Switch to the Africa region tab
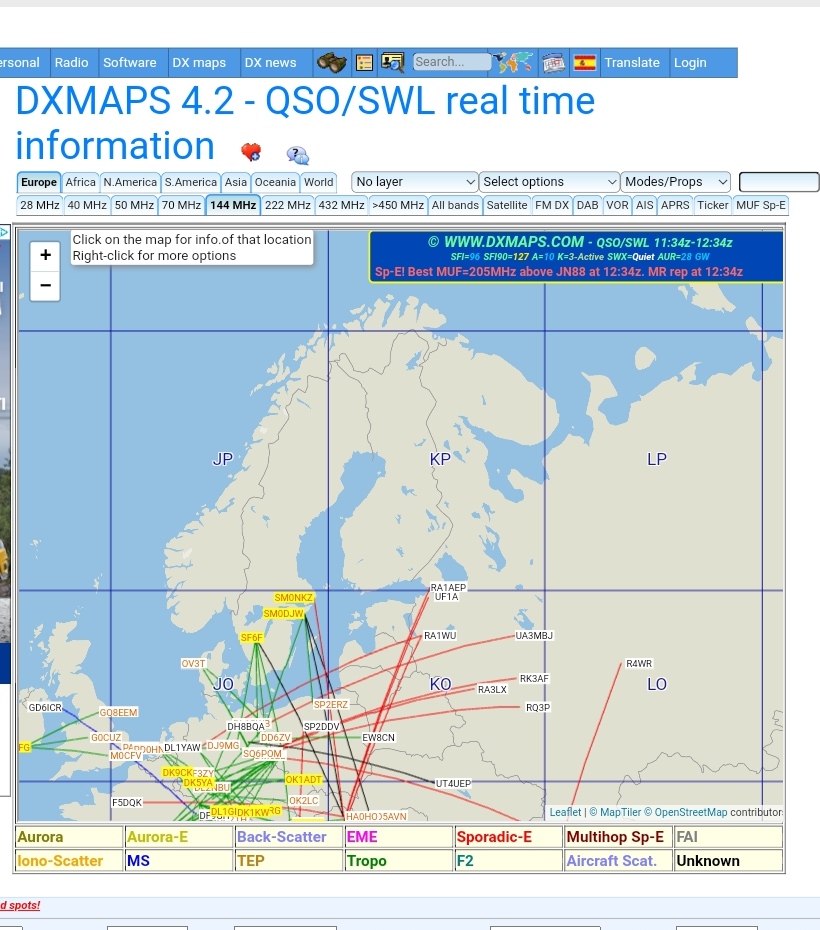The height and width of the screenshot is (930, 820). 81,182
